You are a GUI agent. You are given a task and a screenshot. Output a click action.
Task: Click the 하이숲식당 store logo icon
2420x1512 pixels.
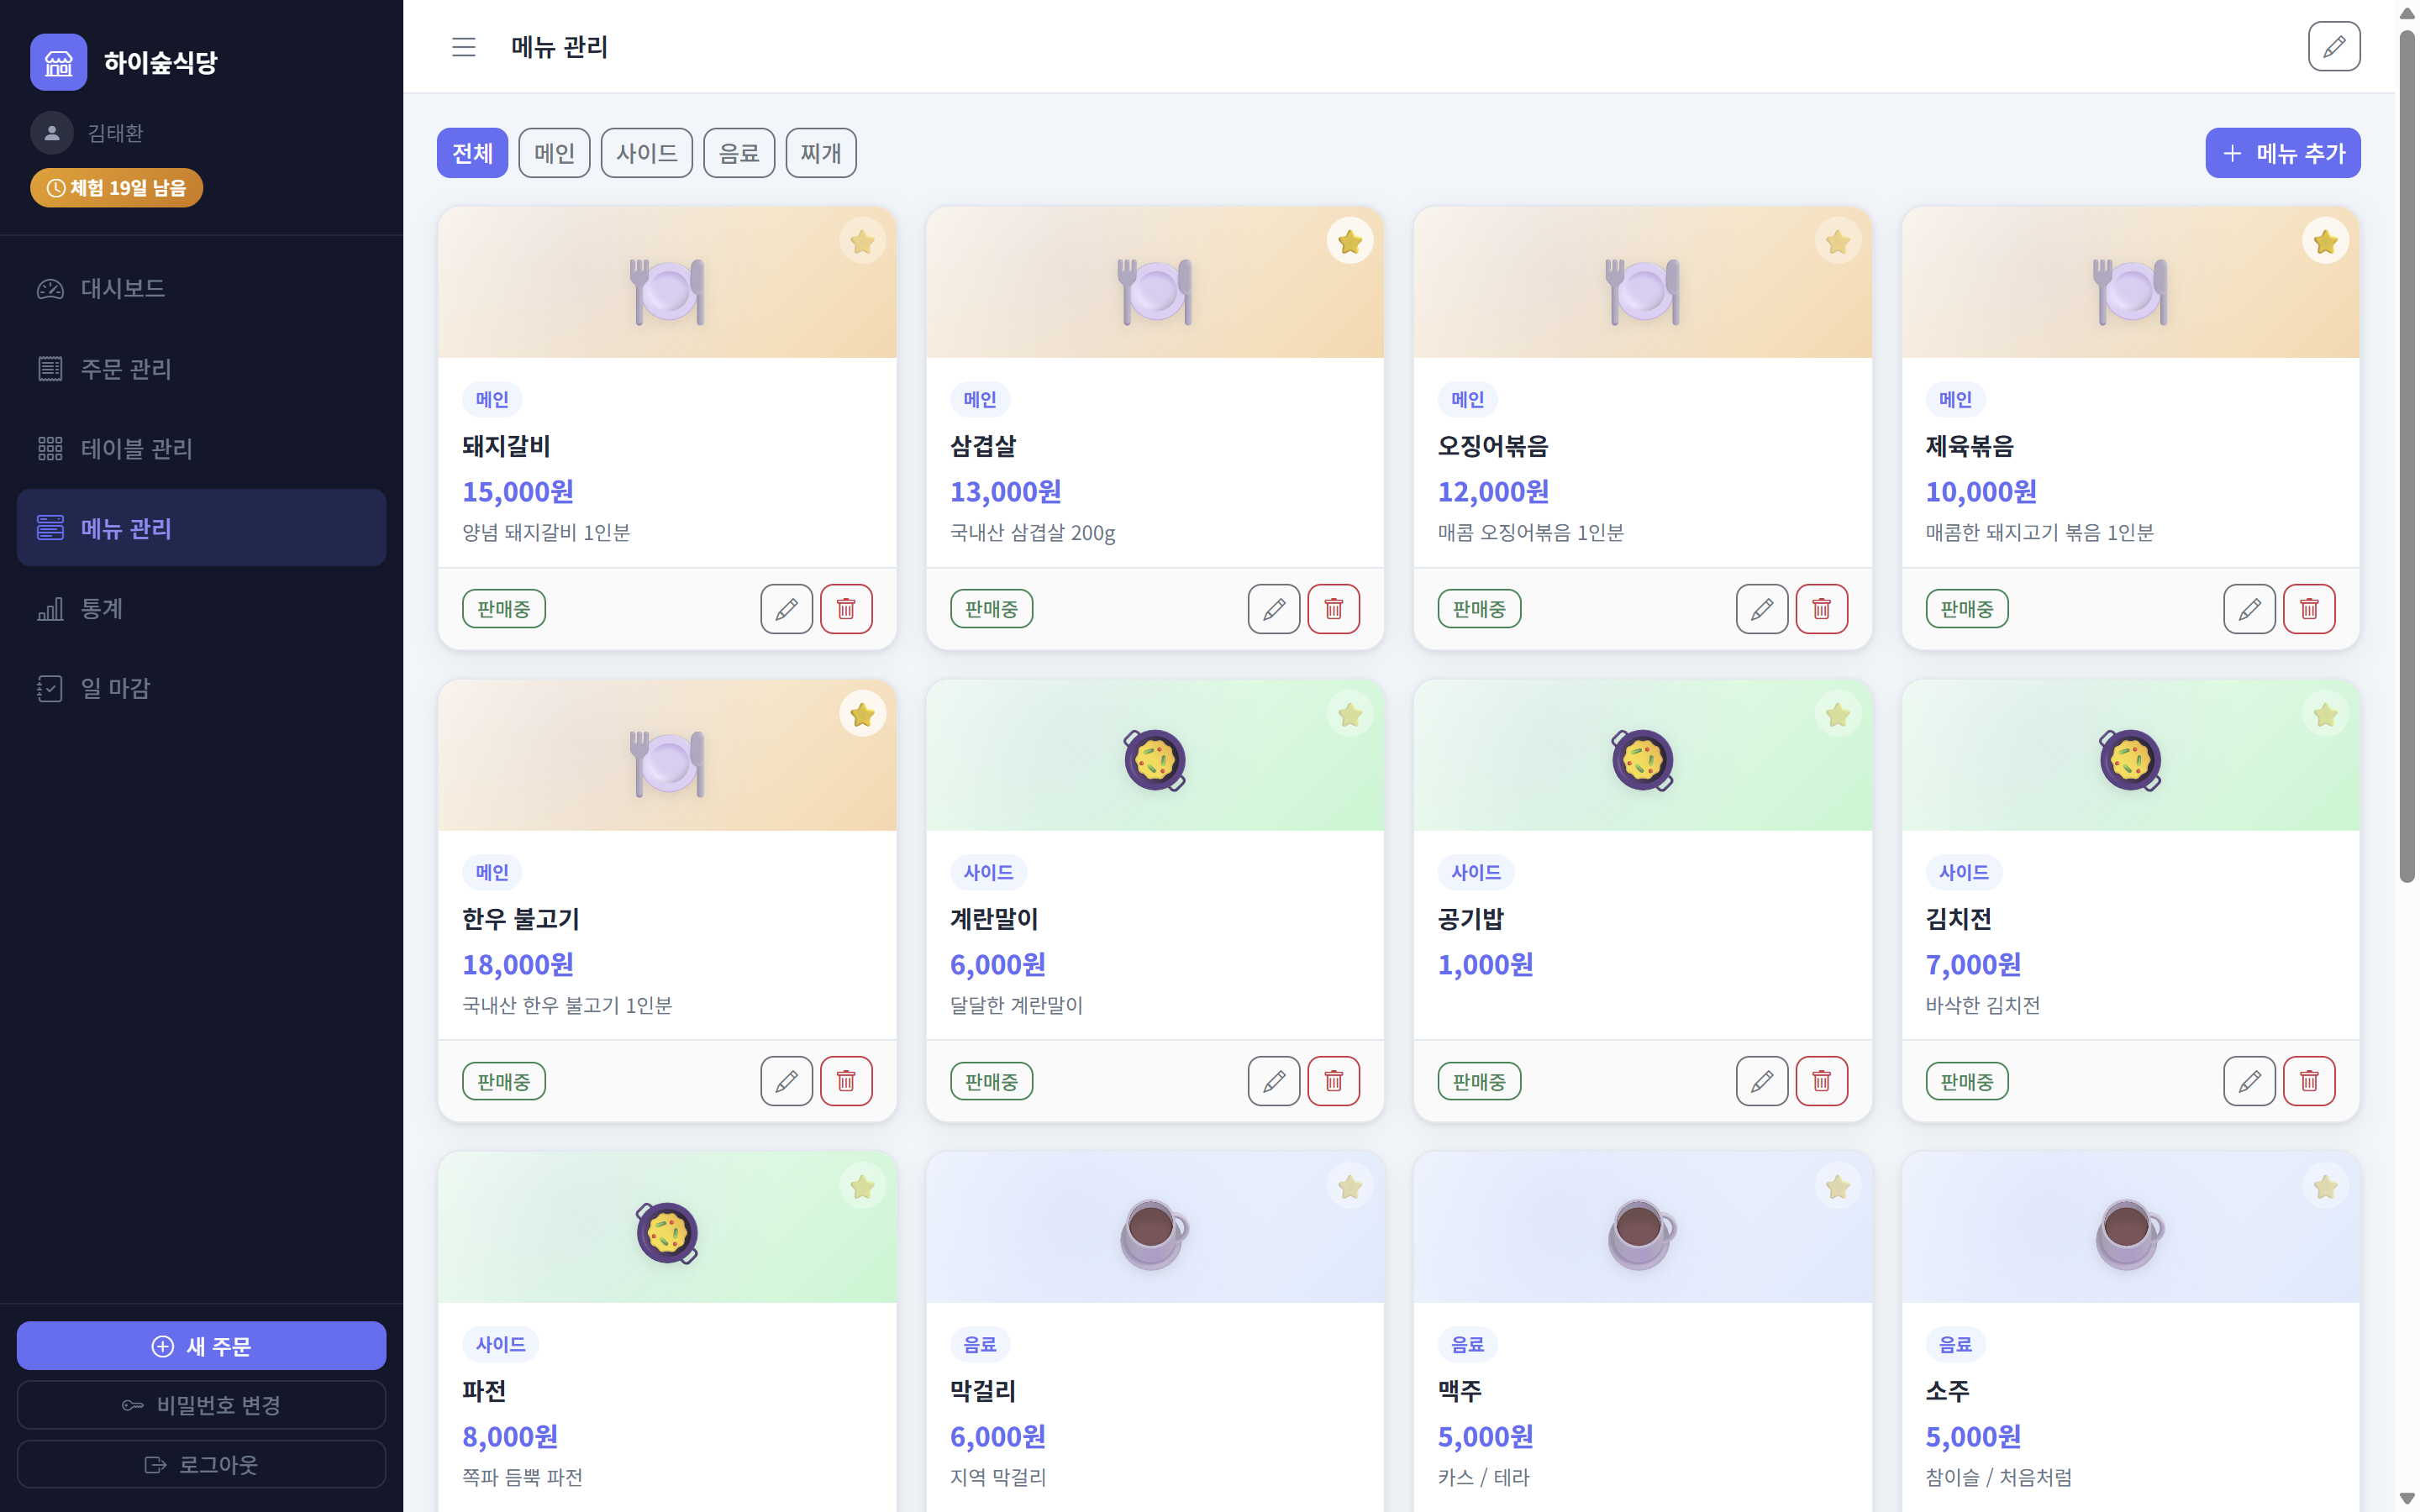(59, 63)
